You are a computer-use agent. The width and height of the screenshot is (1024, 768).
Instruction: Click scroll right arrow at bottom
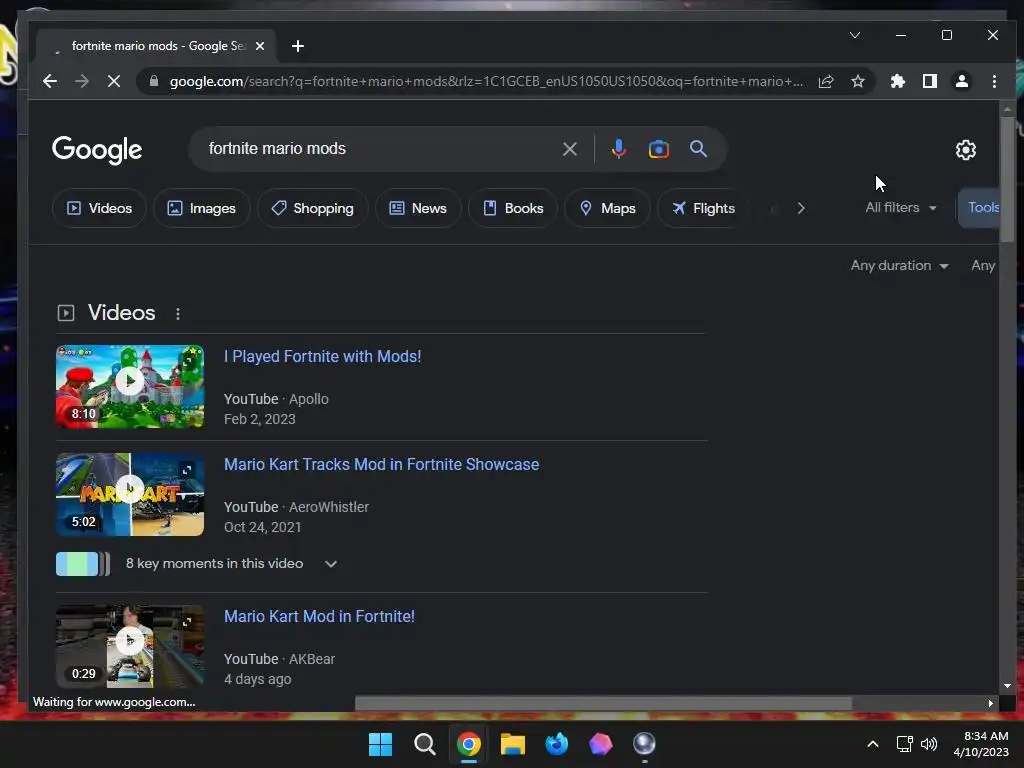tap(991, 703)
